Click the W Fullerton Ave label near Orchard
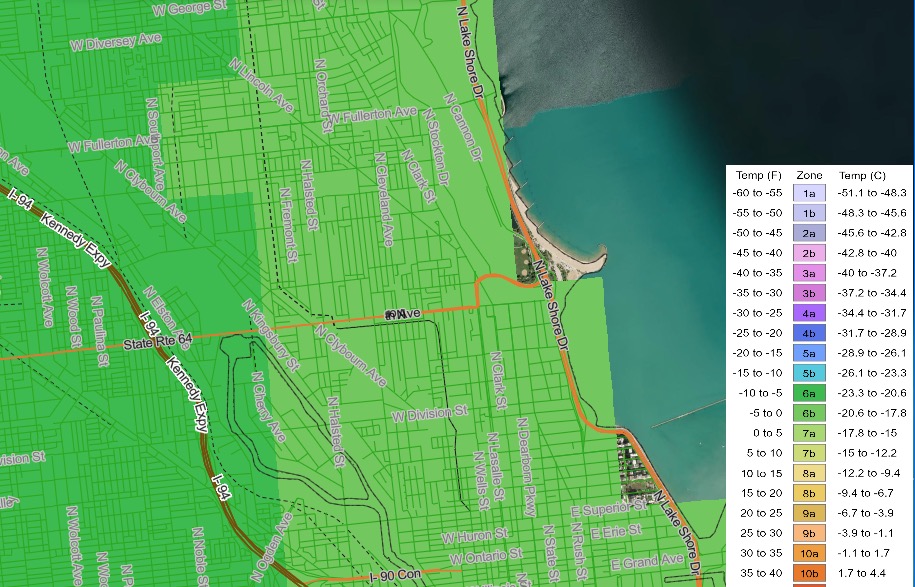915x587 pixels. 373,114
